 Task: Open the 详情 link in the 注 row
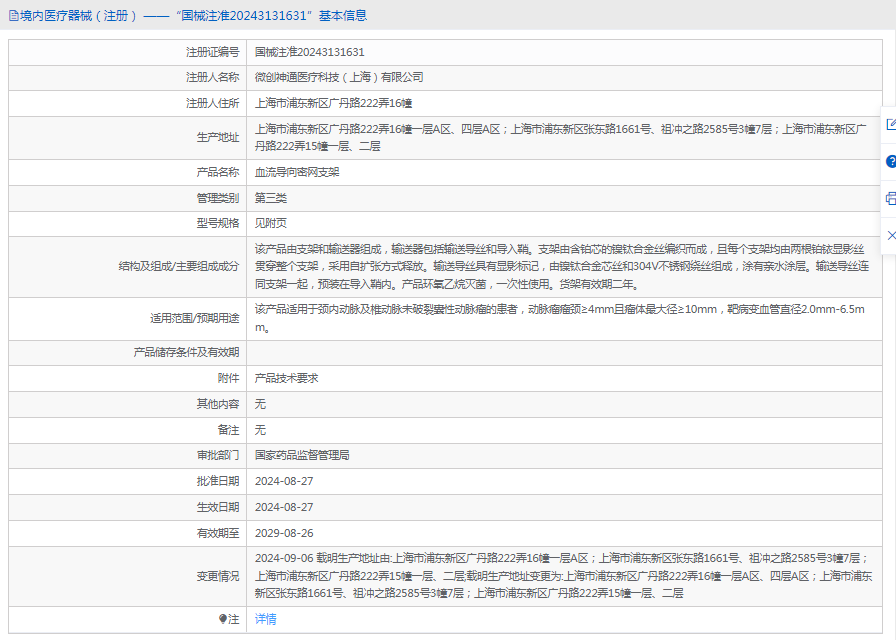click(265, 619)
